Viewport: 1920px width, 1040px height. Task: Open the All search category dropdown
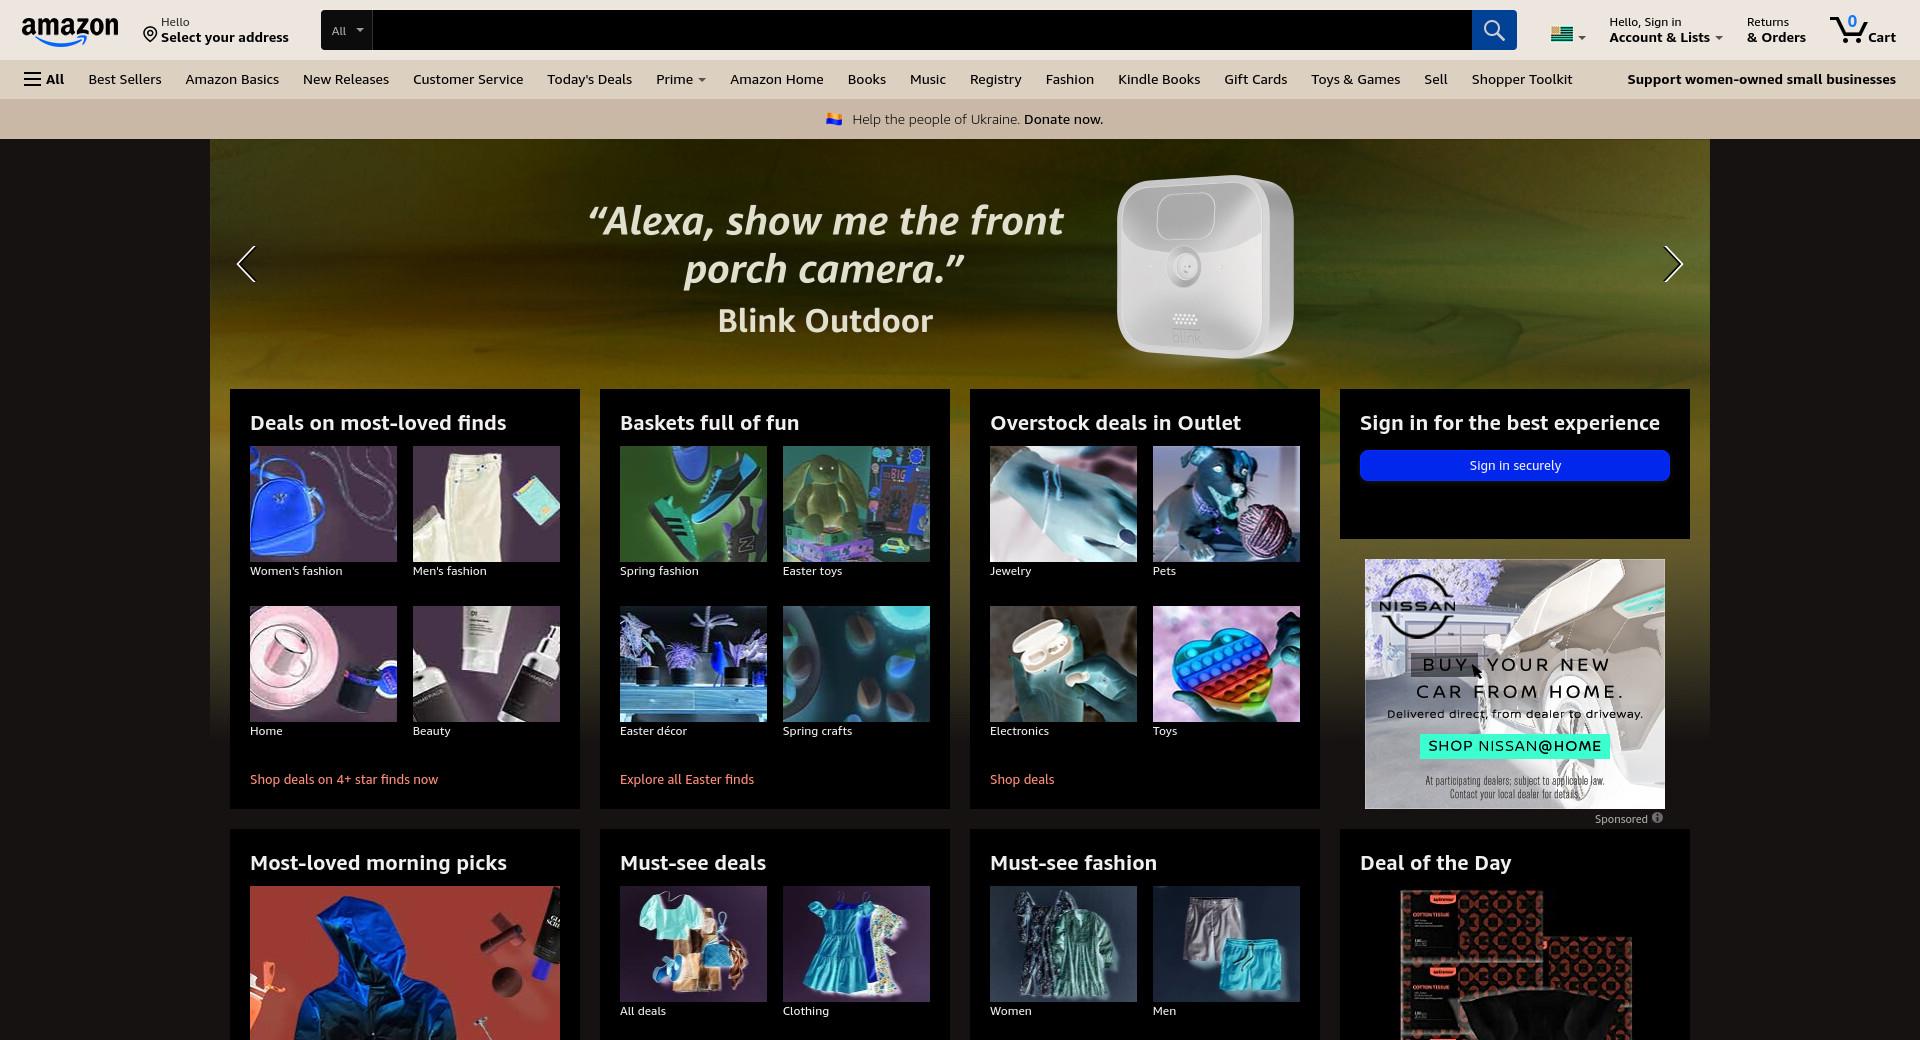346,30
